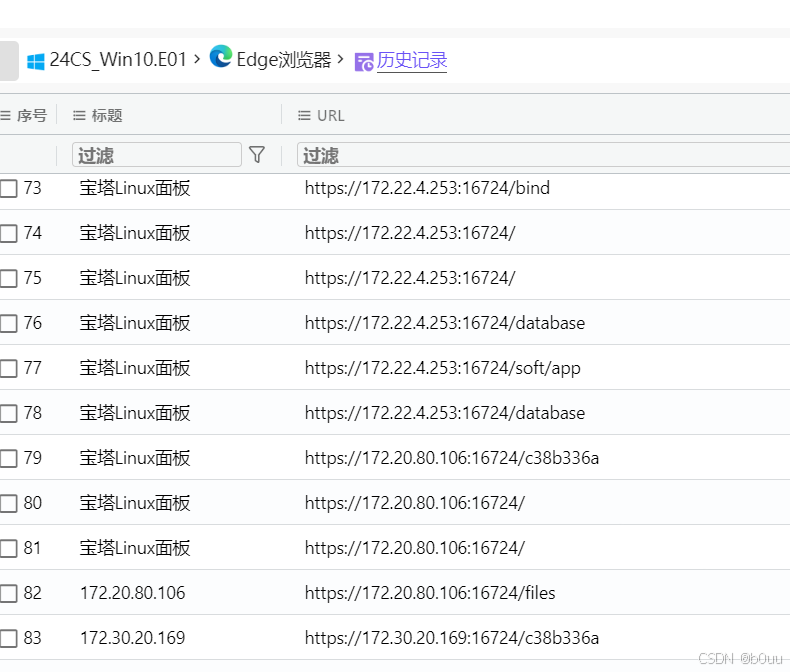Image resolution: width=790 pixels, height=672 pixels.
Task: Select URL https://172.30.20.169:16724/c38b336a
Action: coord(452,638)
